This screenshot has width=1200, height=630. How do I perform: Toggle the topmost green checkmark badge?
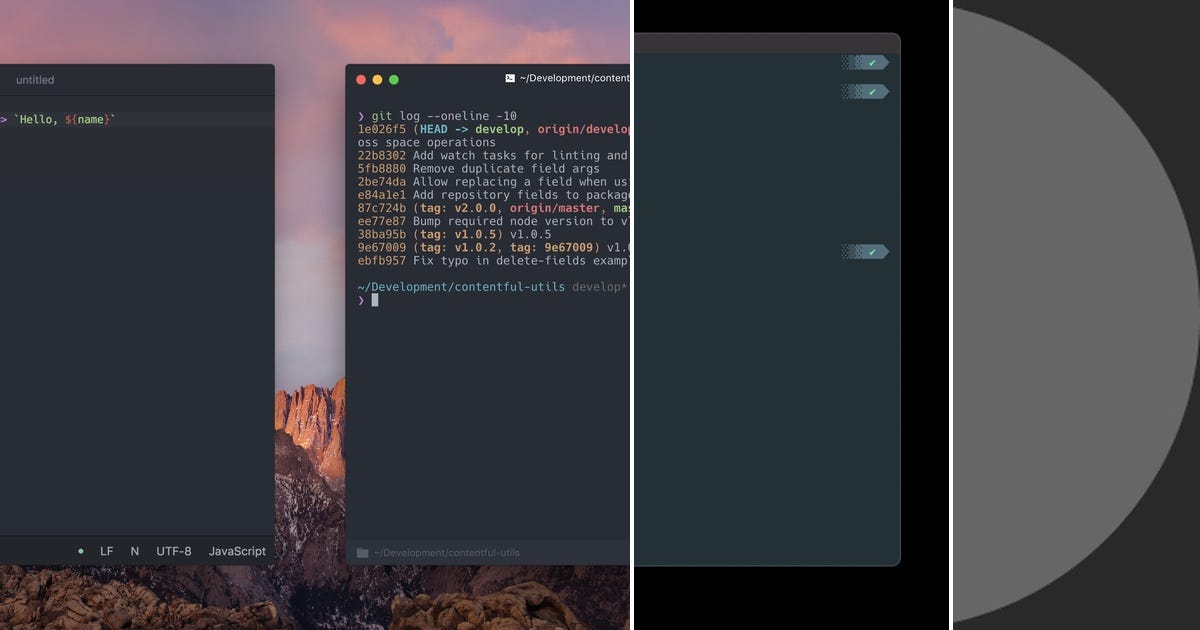click(866, 62)
